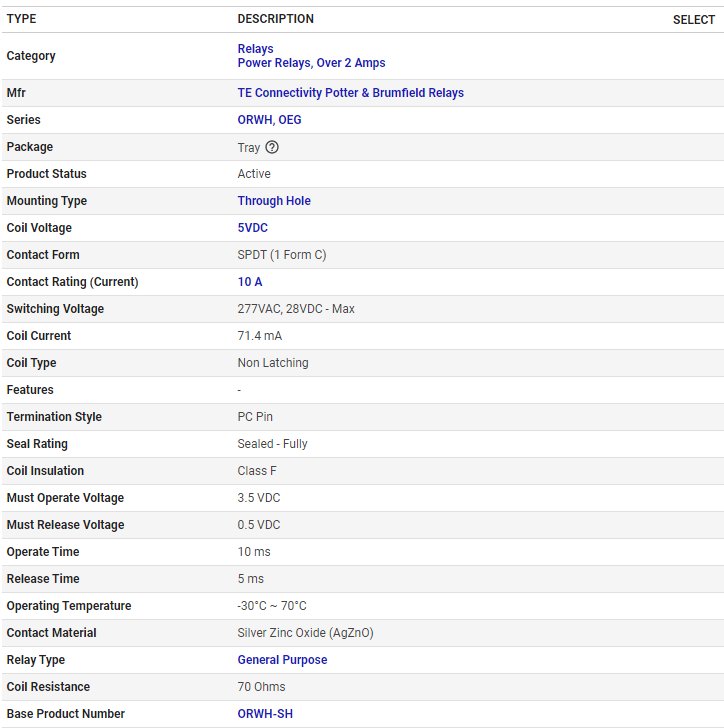Click the 277VAC, 28VDC - Max value
Viewport: 724px width, 728px height.
coord(296,309)
